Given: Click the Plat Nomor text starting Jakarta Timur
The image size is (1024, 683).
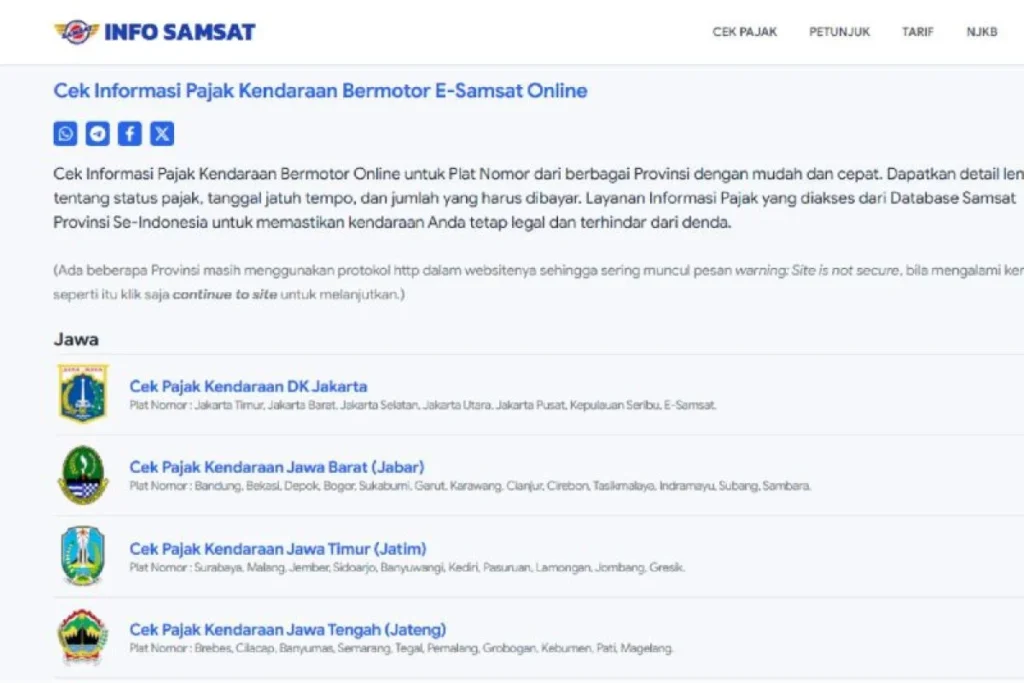Looking at the screenshot, I should pyautogui.click(x=423, y=405).
